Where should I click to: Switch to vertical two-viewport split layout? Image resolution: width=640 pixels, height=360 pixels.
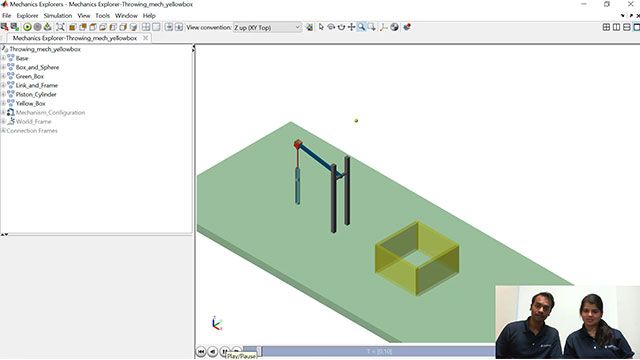[616, 27]
